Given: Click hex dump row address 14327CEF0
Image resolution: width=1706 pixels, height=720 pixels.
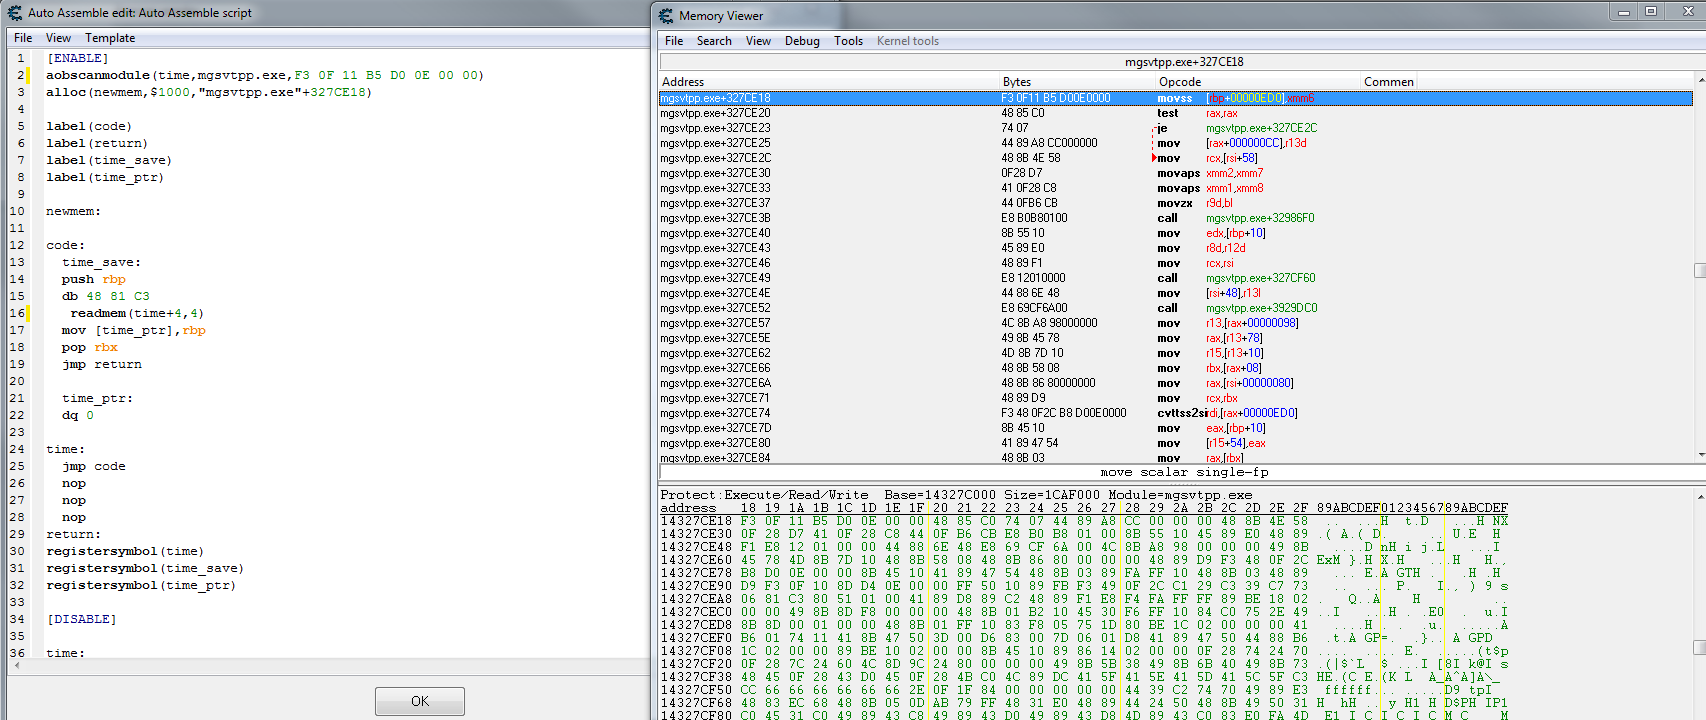Looking at the screenshot, I should pos(696,638).
